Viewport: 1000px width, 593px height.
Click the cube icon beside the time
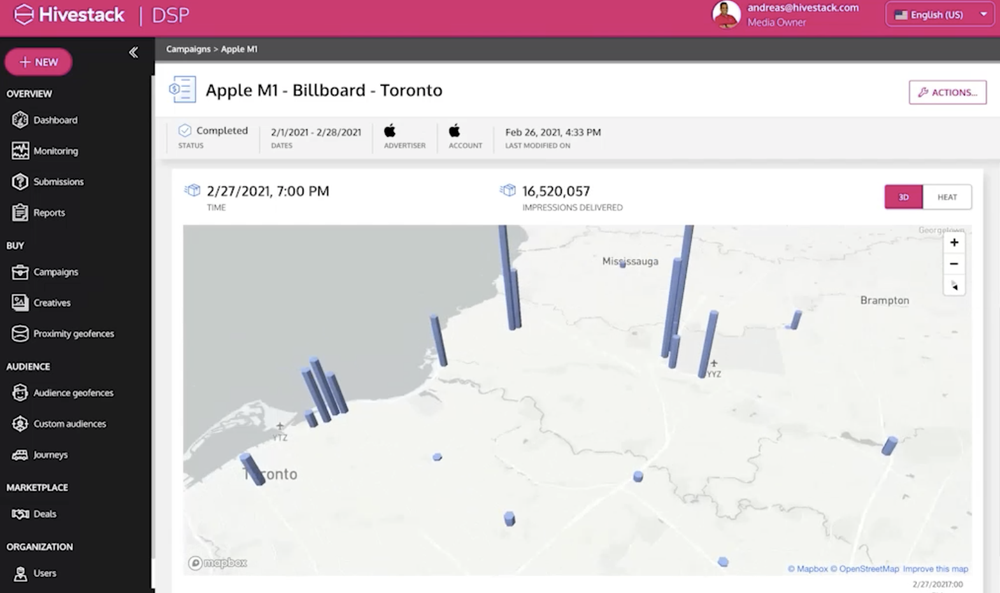tap(192, 191)
